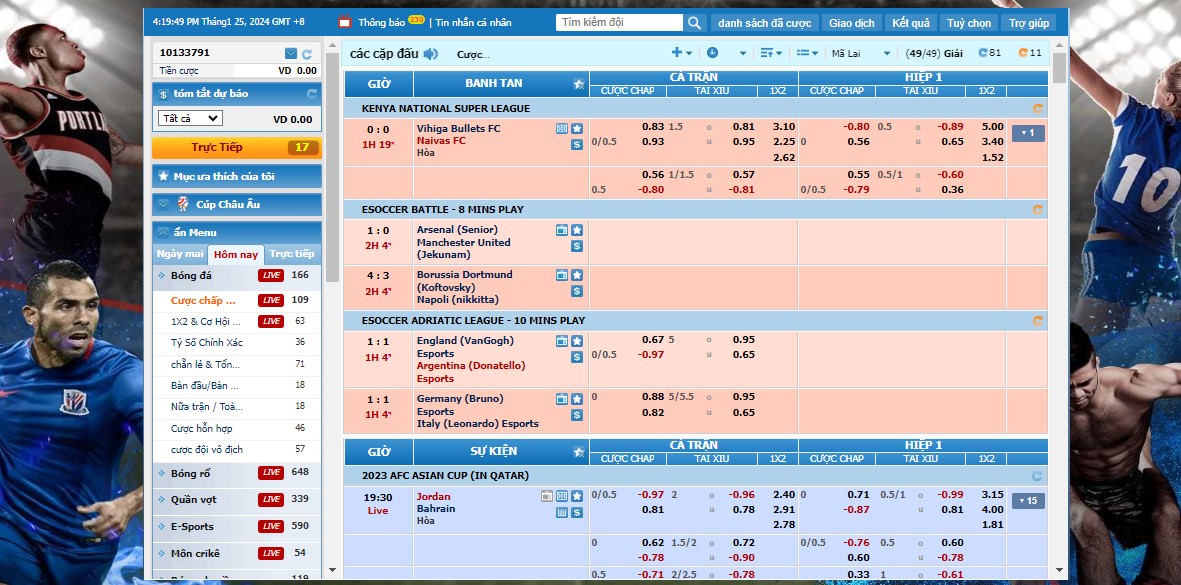Collapse ẩn Menu section

pos(237,233)
